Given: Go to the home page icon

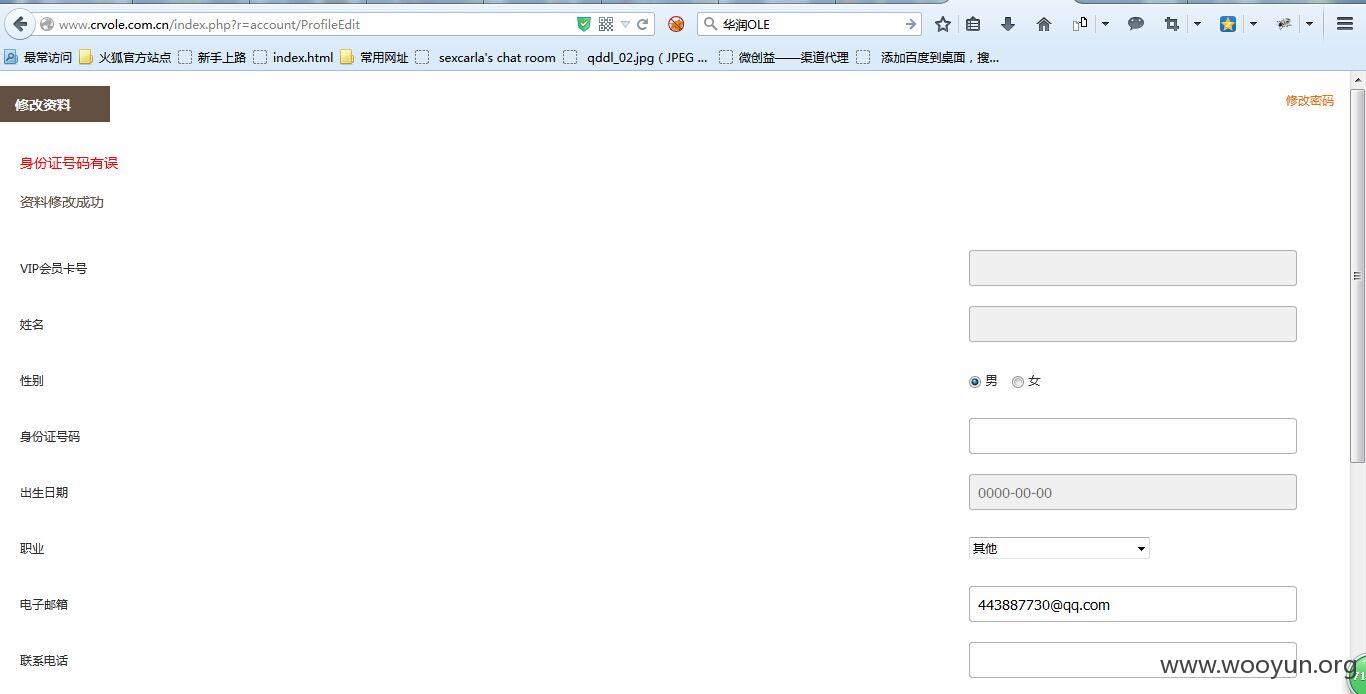Looking at the screenshot, I should click(x=1044, y=24).
